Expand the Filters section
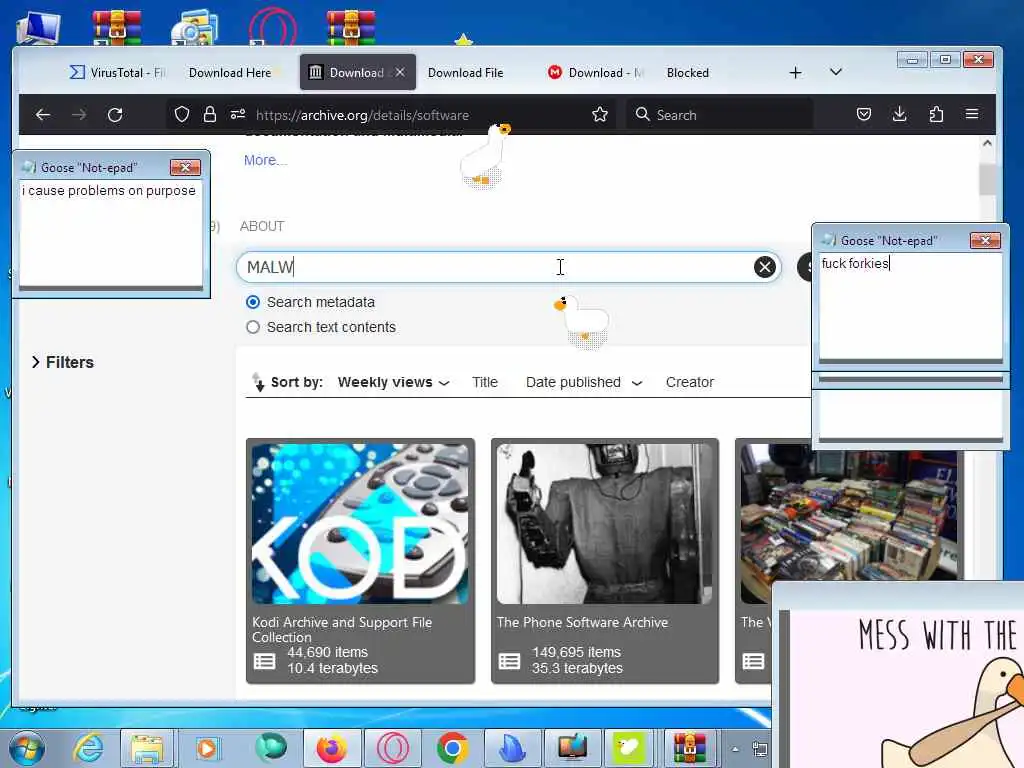 pyautogui.click(x=63, y=362)
